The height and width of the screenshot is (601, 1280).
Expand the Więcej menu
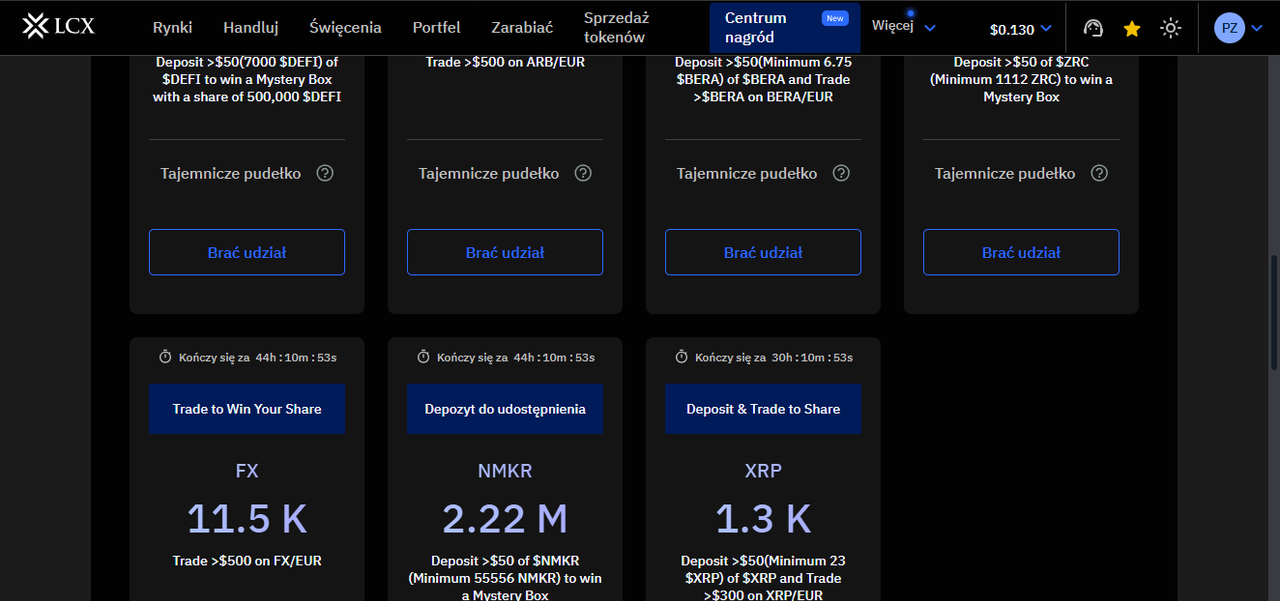tap(904, 27)
